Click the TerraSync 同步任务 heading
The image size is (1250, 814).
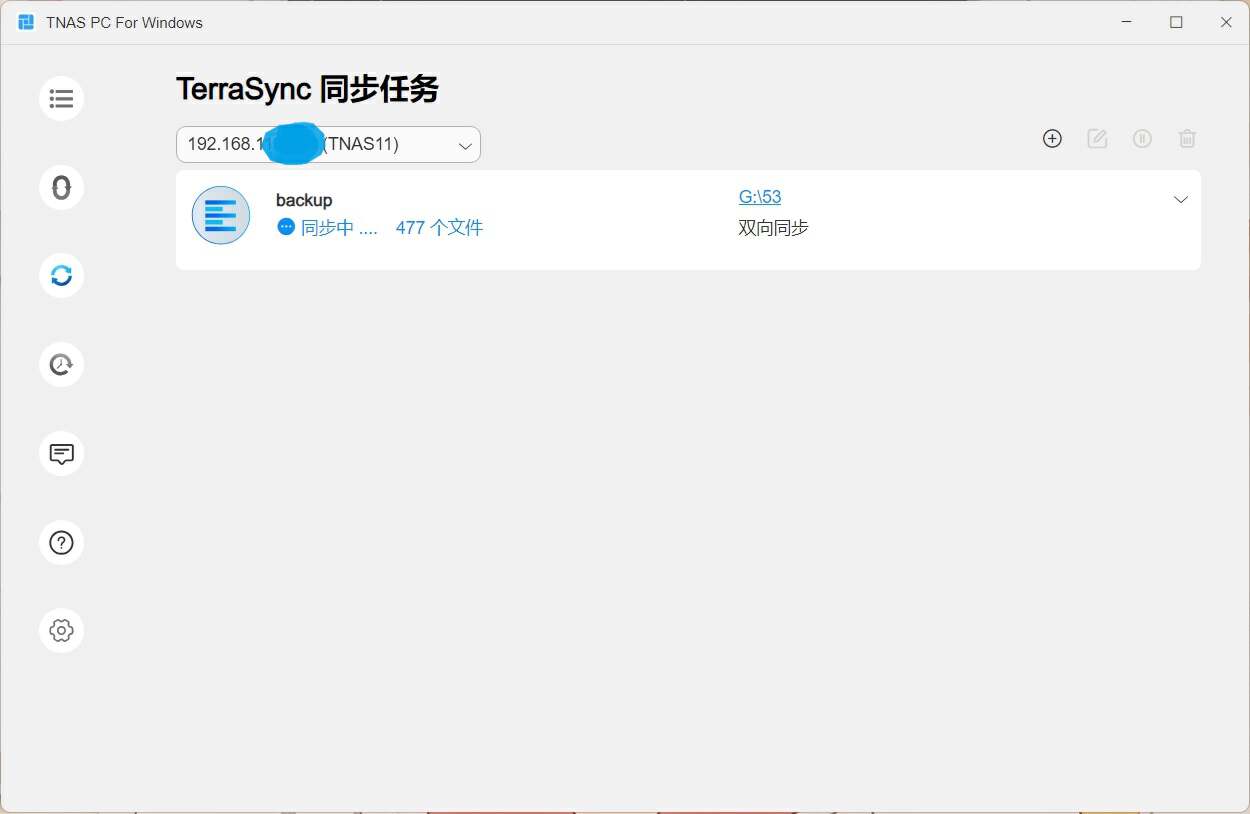[307, 90]
